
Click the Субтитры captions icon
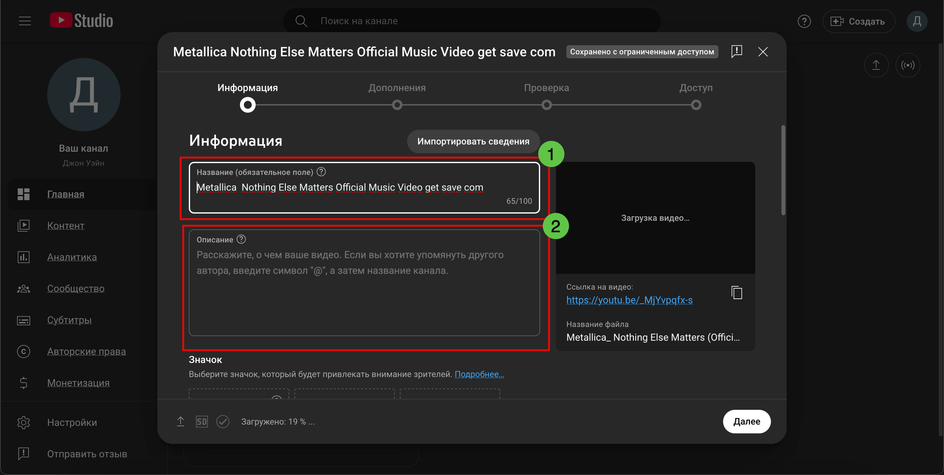tap(23, 320)
